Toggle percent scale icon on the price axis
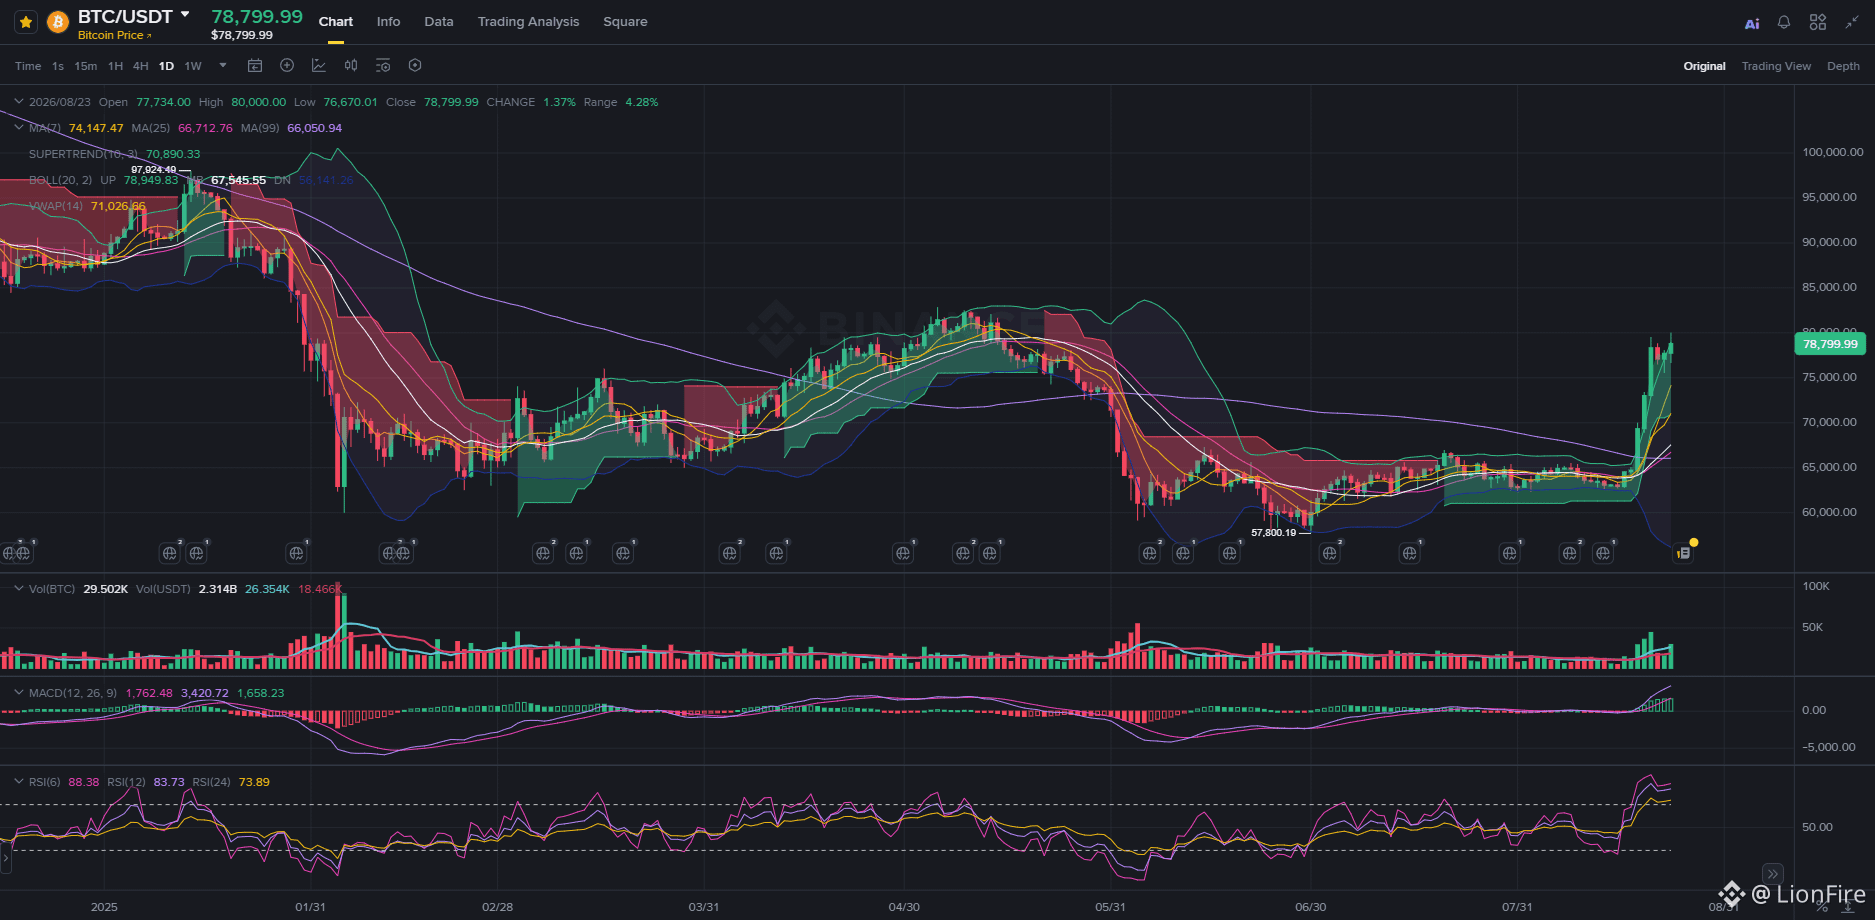1875x920 pixels. [x=1822, y=906]
